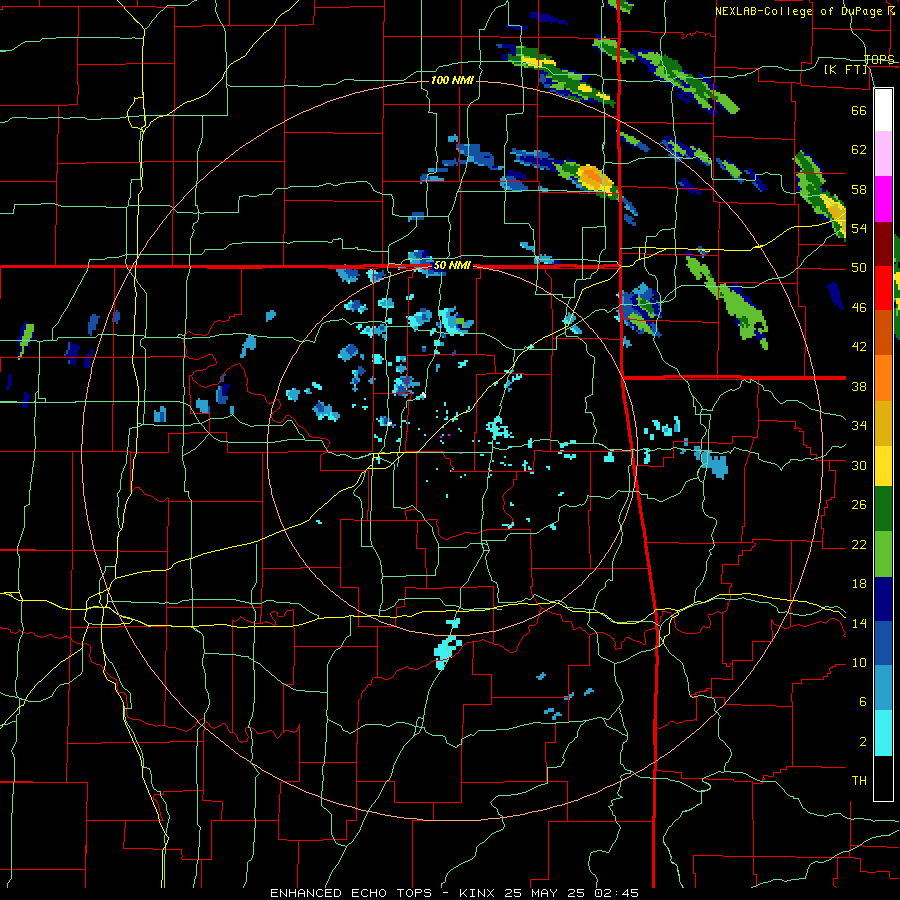
Task: Click the magenta legend swatch
Action: click(883, 199)
